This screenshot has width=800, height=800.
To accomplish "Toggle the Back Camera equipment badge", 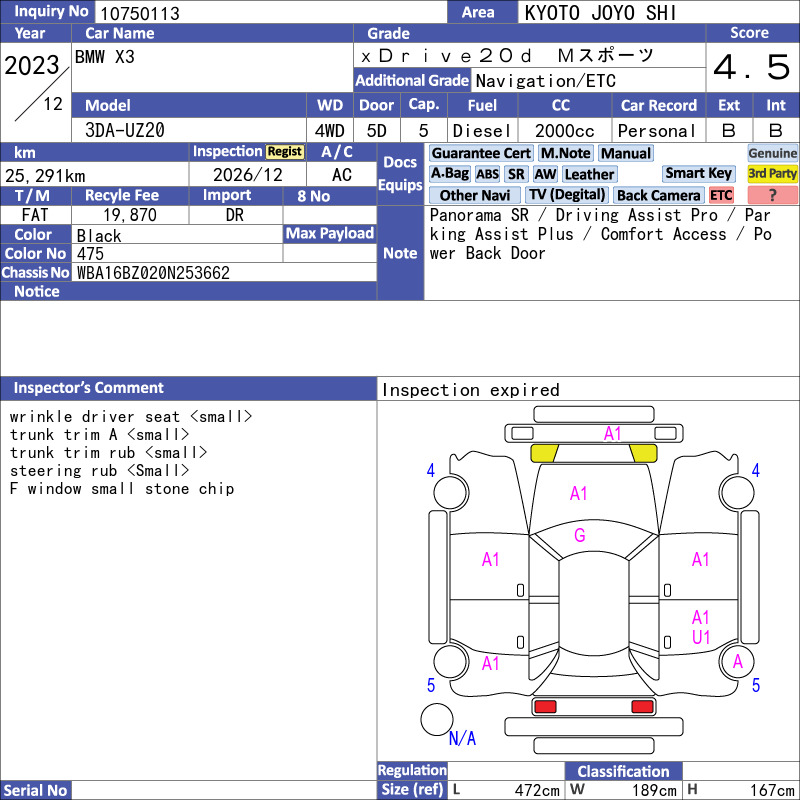I will (x=658, y=195).
